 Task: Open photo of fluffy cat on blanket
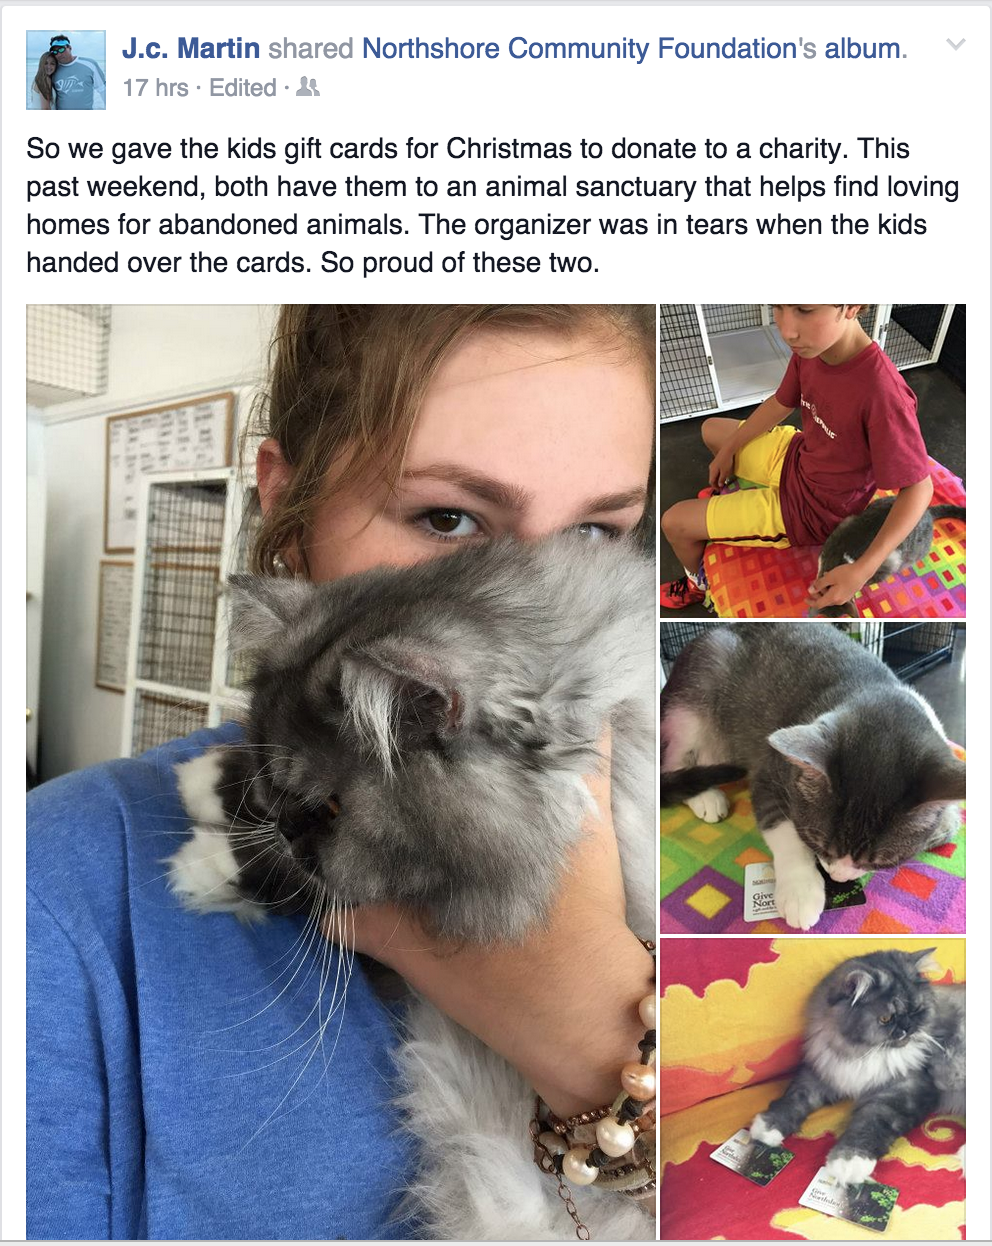tap(813, 1088)
